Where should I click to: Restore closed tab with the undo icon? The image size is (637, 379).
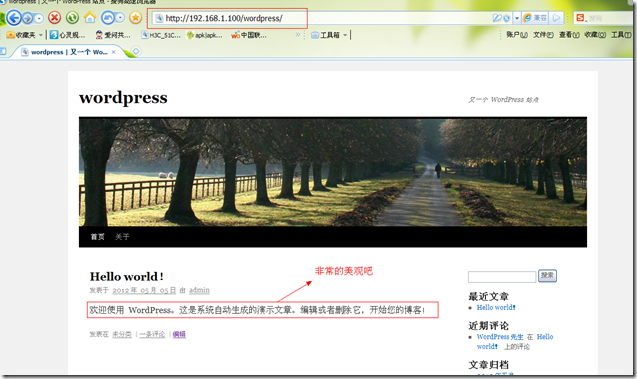(108, 17)
